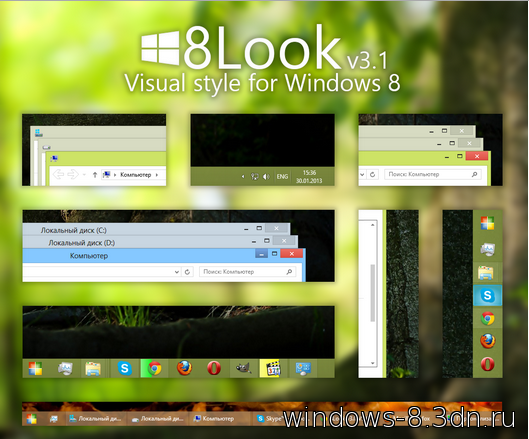
Task: Click the Компьютер breadcrumb in the address bar
Action: pos(136,175)
